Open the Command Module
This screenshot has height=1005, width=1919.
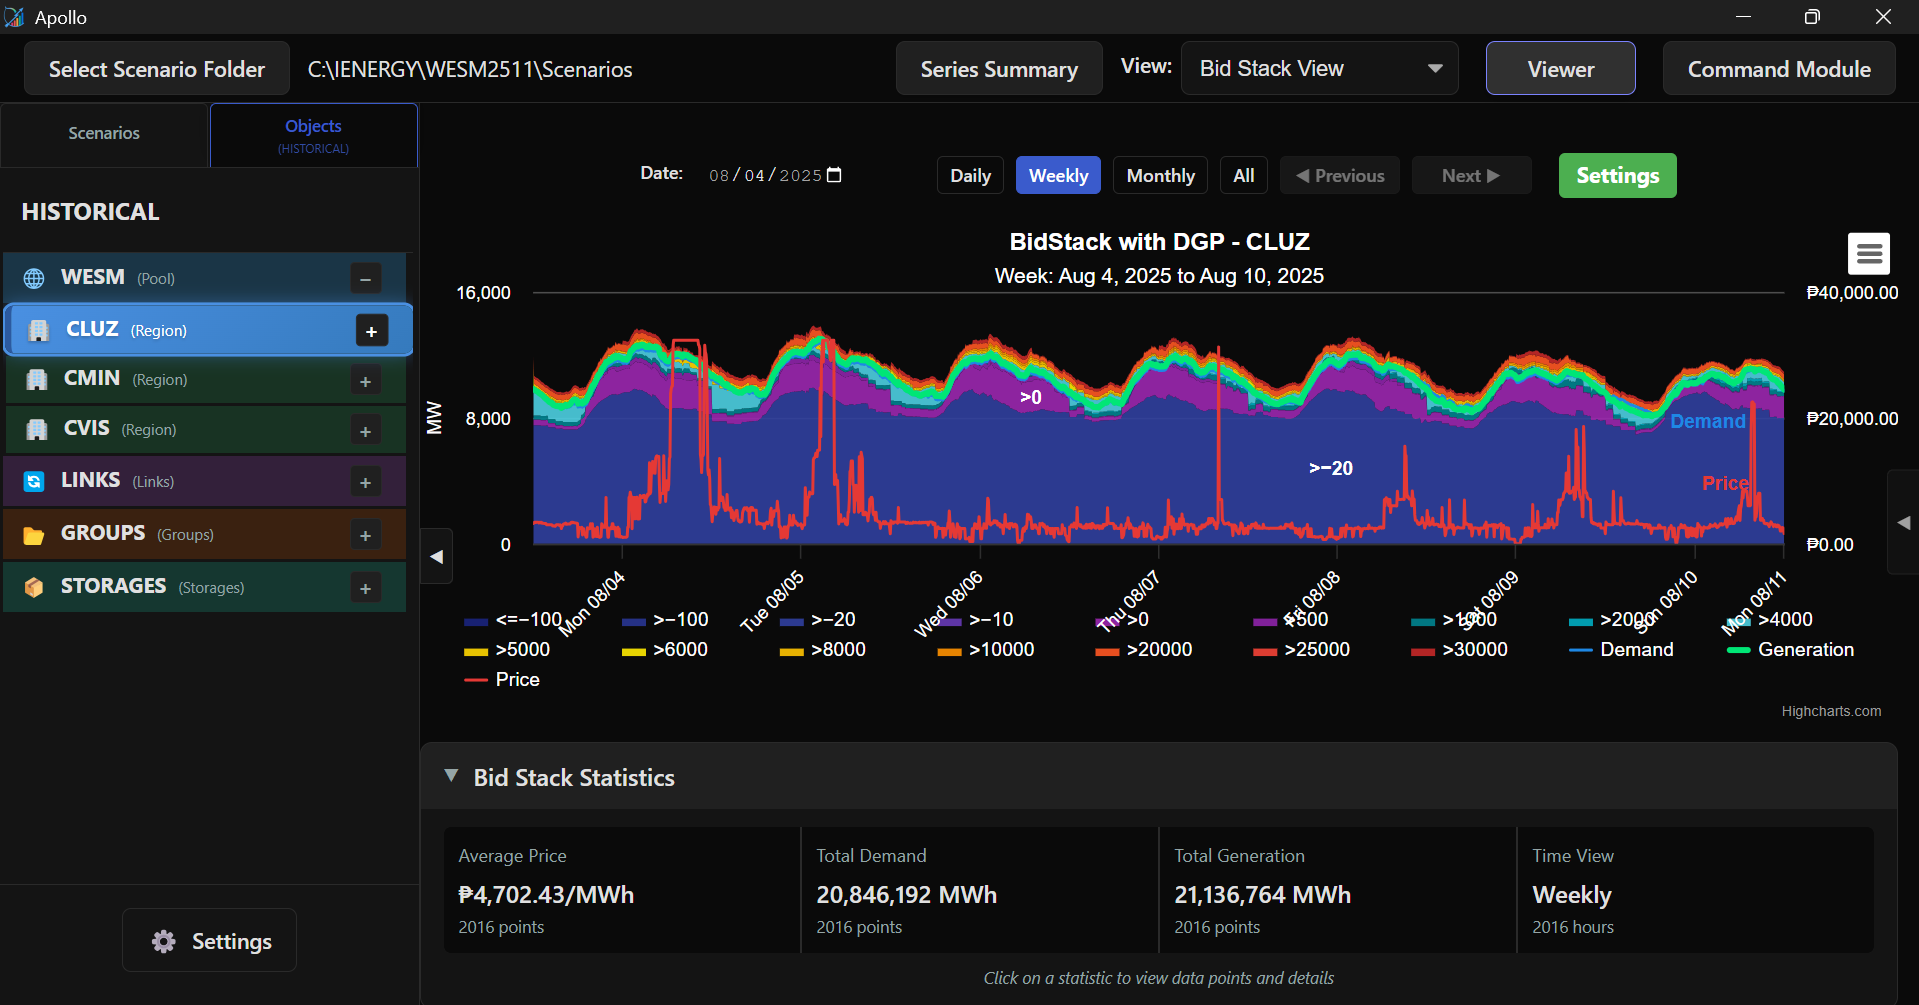pos(1778,69)
